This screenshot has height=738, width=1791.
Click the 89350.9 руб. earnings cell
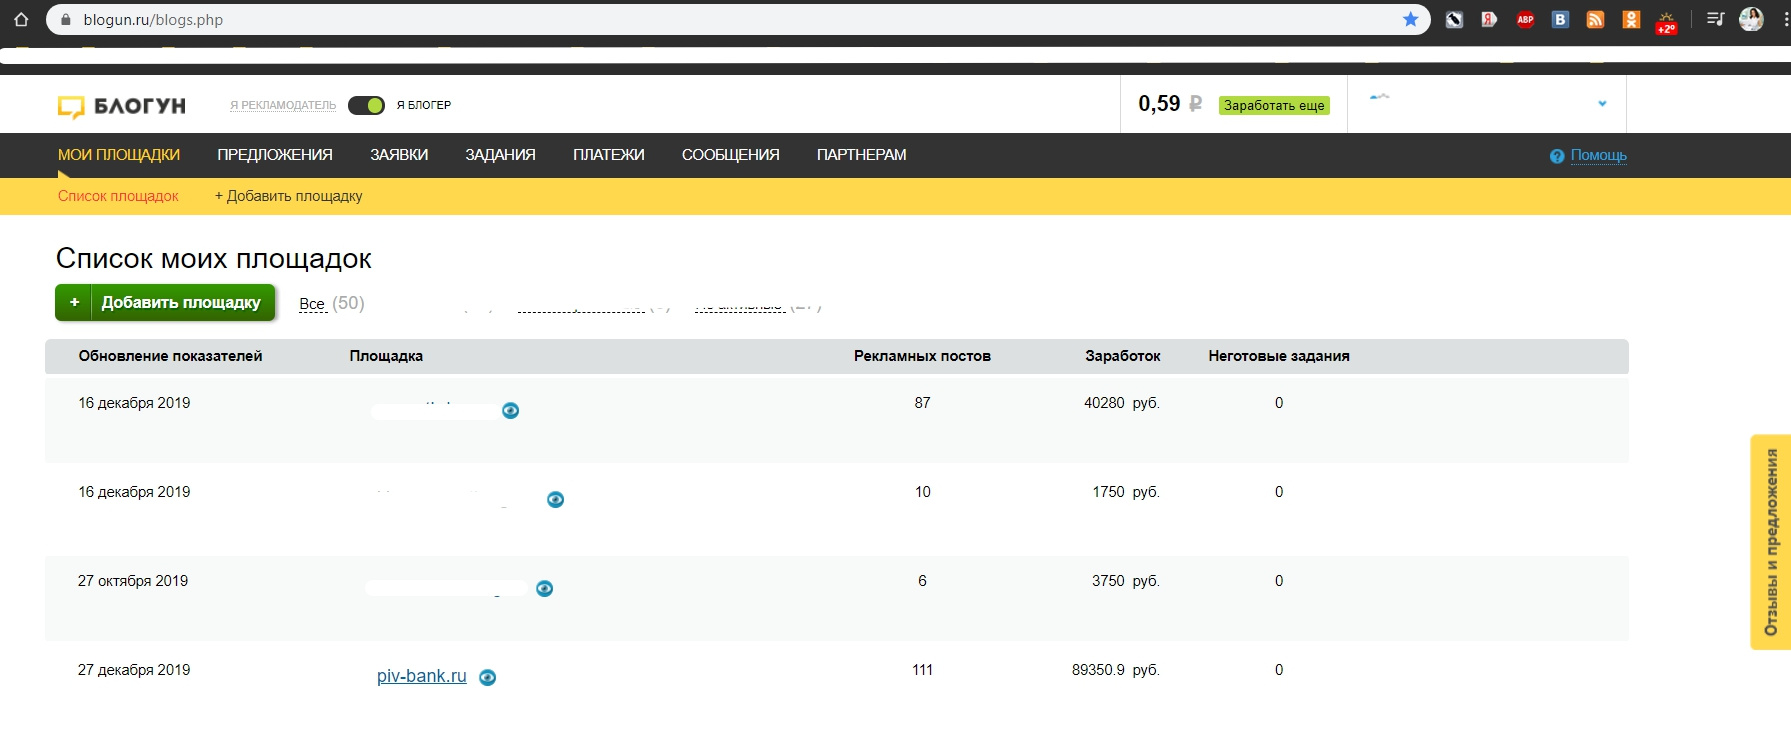point(1116,670)
